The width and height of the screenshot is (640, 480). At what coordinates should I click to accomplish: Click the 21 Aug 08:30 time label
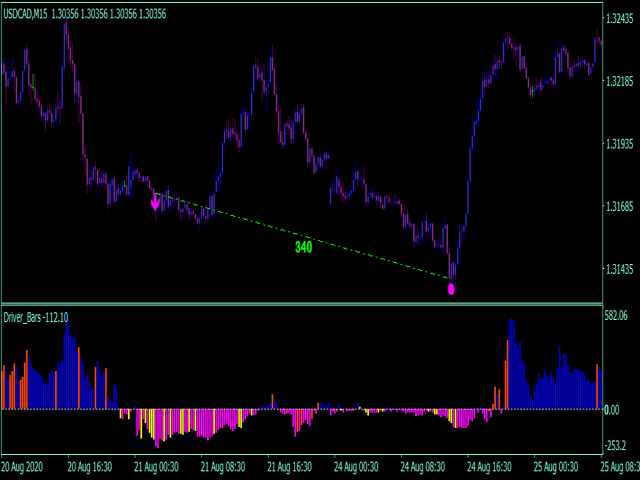point(223,467)
